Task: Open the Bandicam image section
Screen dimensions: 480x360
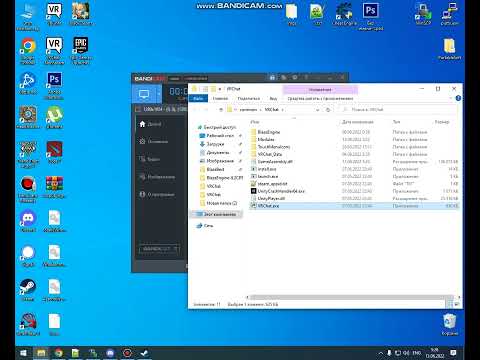Action: pos(157,177)
